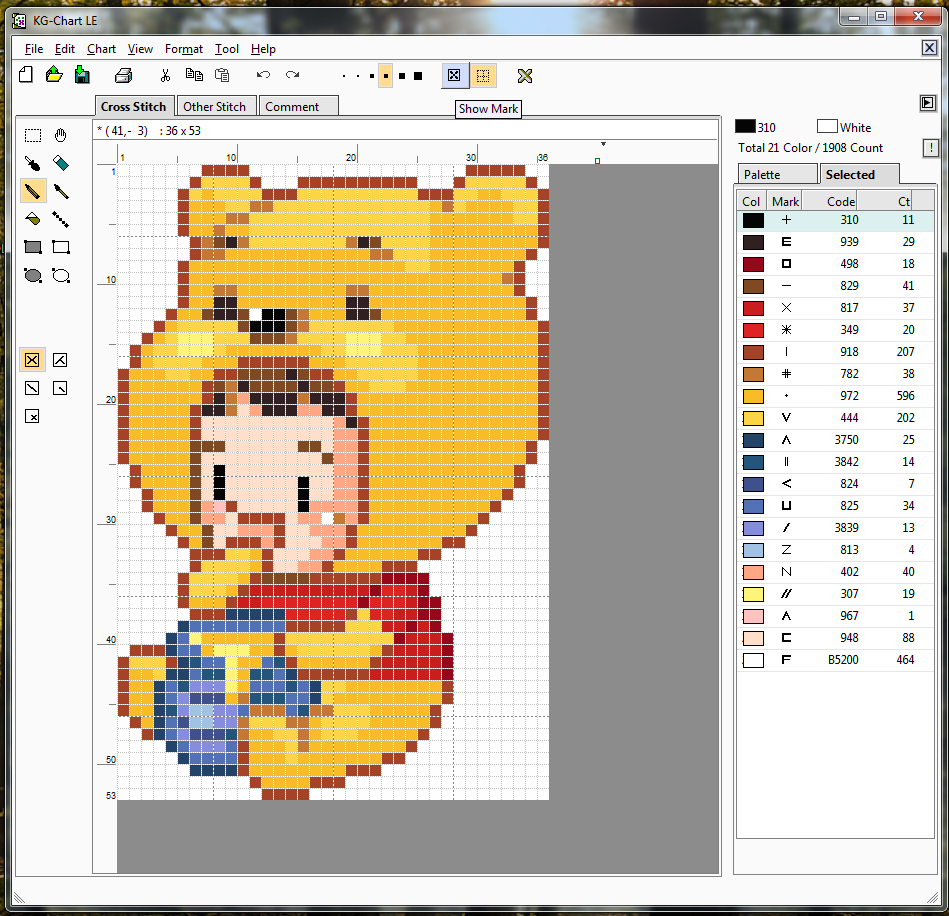The width and height of the screenshot is (949, 916).
Task: Click the Copy icon
Action: point(194,74)
